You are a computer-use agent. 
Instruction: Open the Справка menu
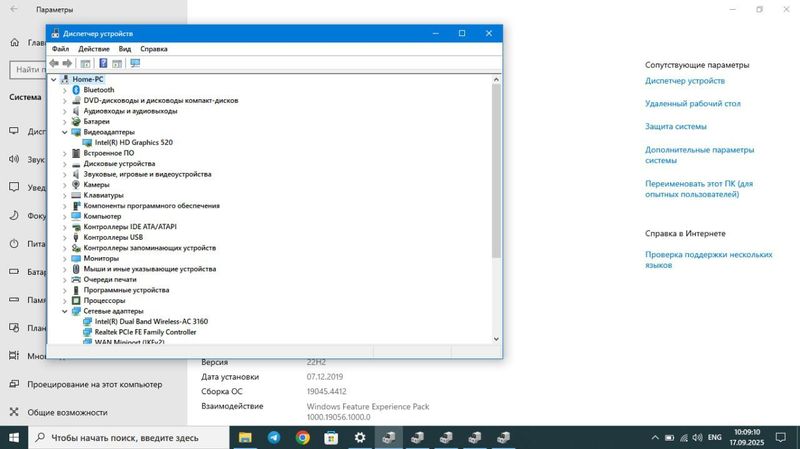[x=154, y=49]
